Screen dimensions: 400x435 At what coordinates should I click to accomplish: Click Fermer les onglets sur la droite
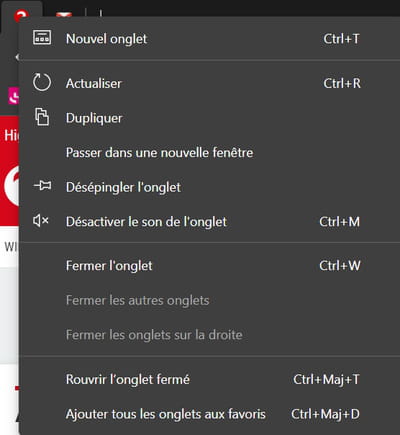coord(154,335)
